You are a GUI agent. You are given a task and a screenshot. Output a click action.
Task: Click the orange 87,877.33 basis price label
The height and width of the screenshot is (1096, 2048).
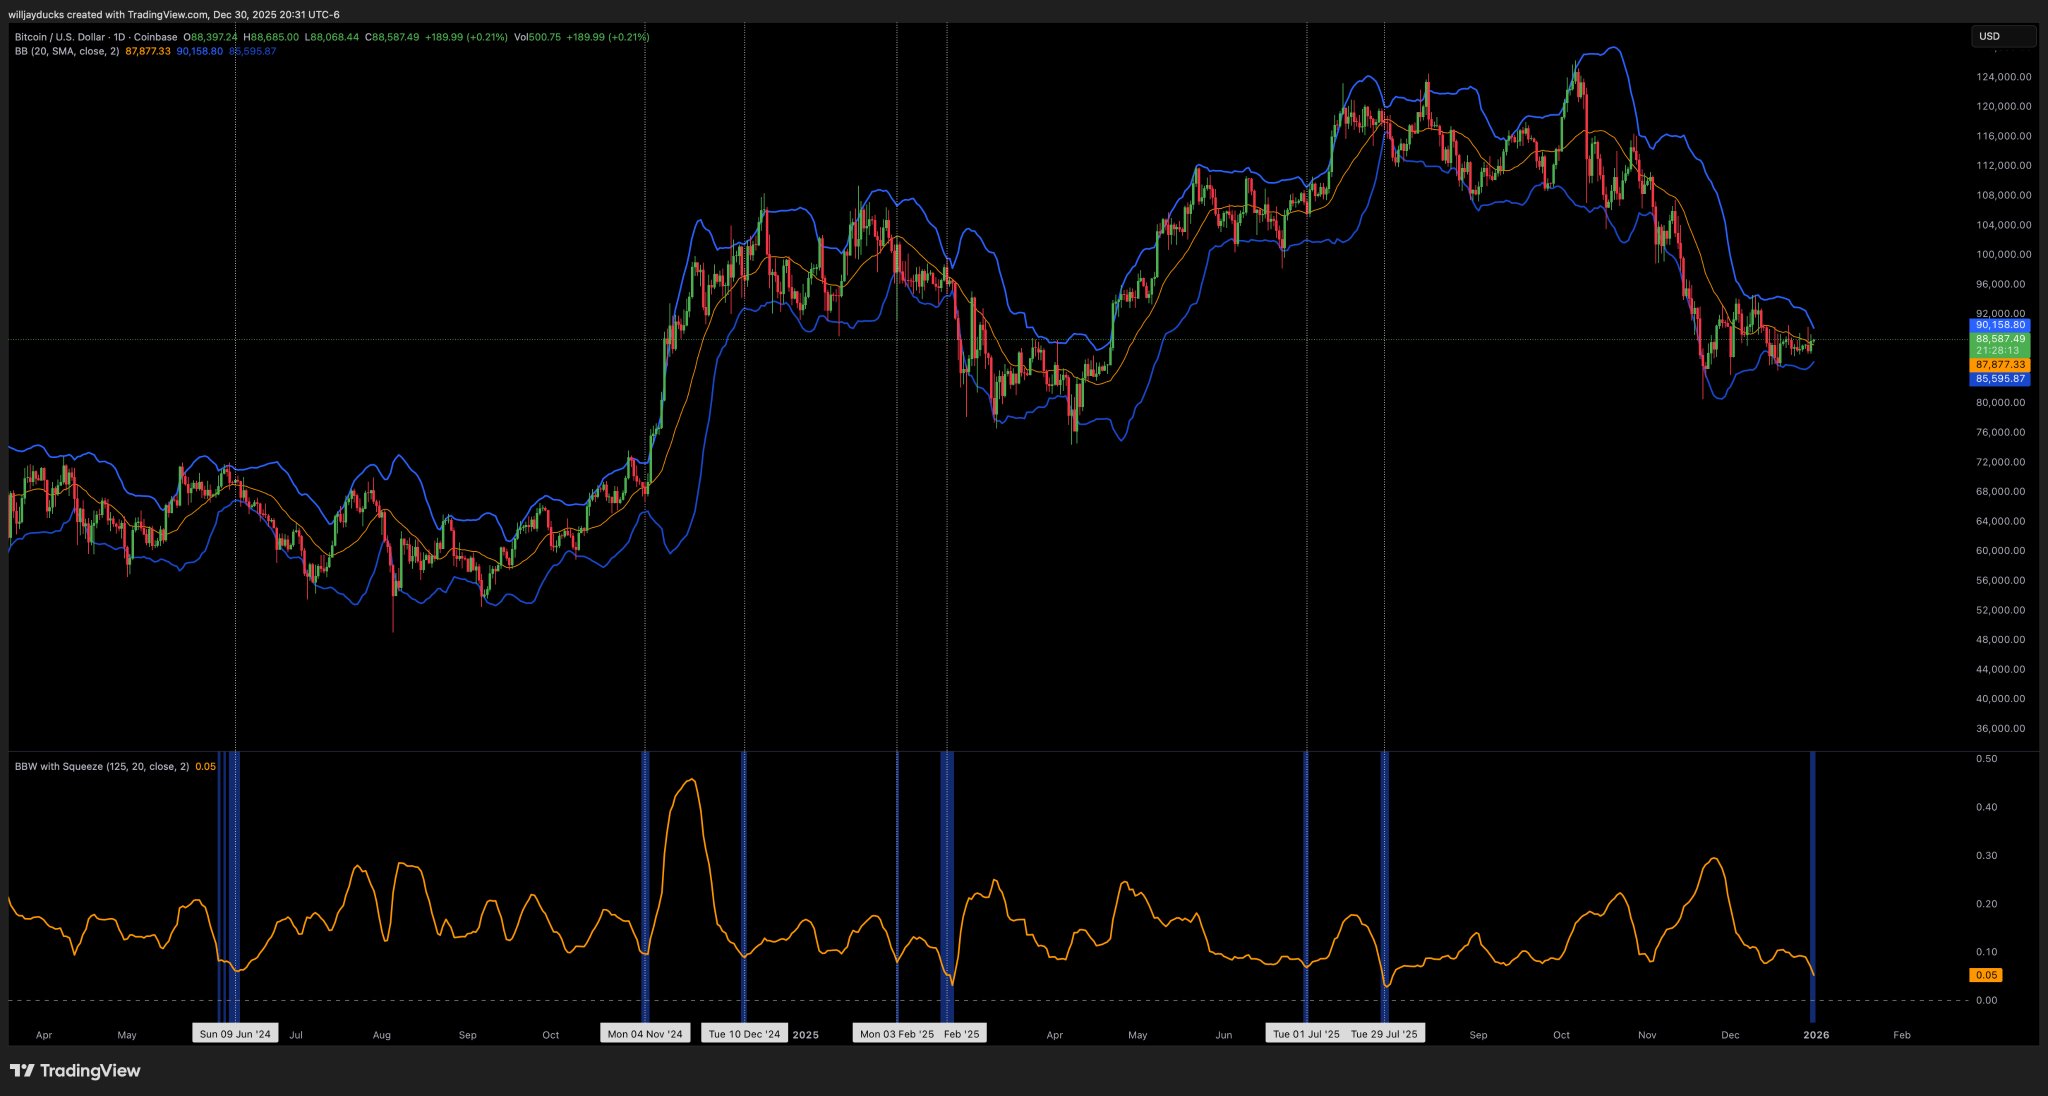pyautogui.click(x=1999, y=365)
